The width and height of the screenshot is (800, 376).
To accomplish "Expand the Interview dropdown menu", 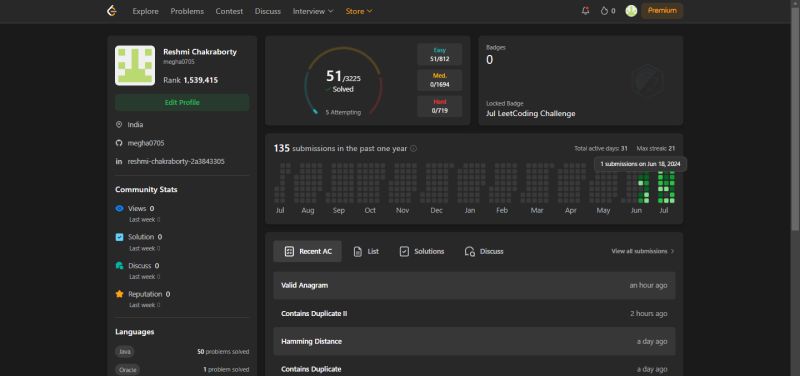I will tap(313, 11).
